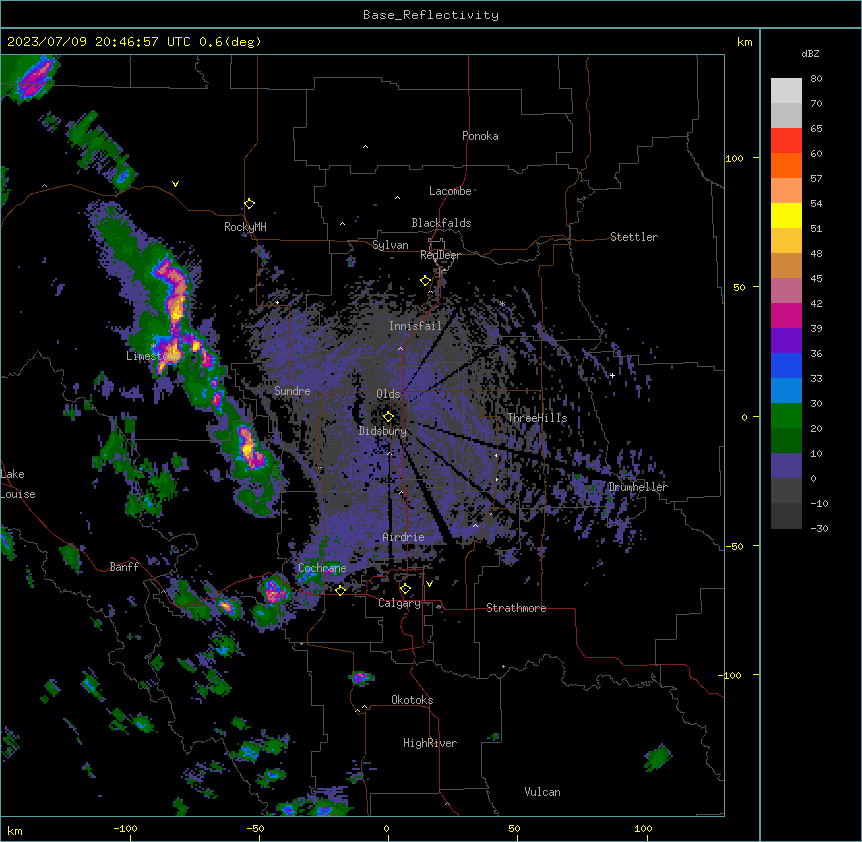Select the Airdrie map label
Image resolution: width=862 pixels, height=842 pixels.
click(x=404, y=537)
